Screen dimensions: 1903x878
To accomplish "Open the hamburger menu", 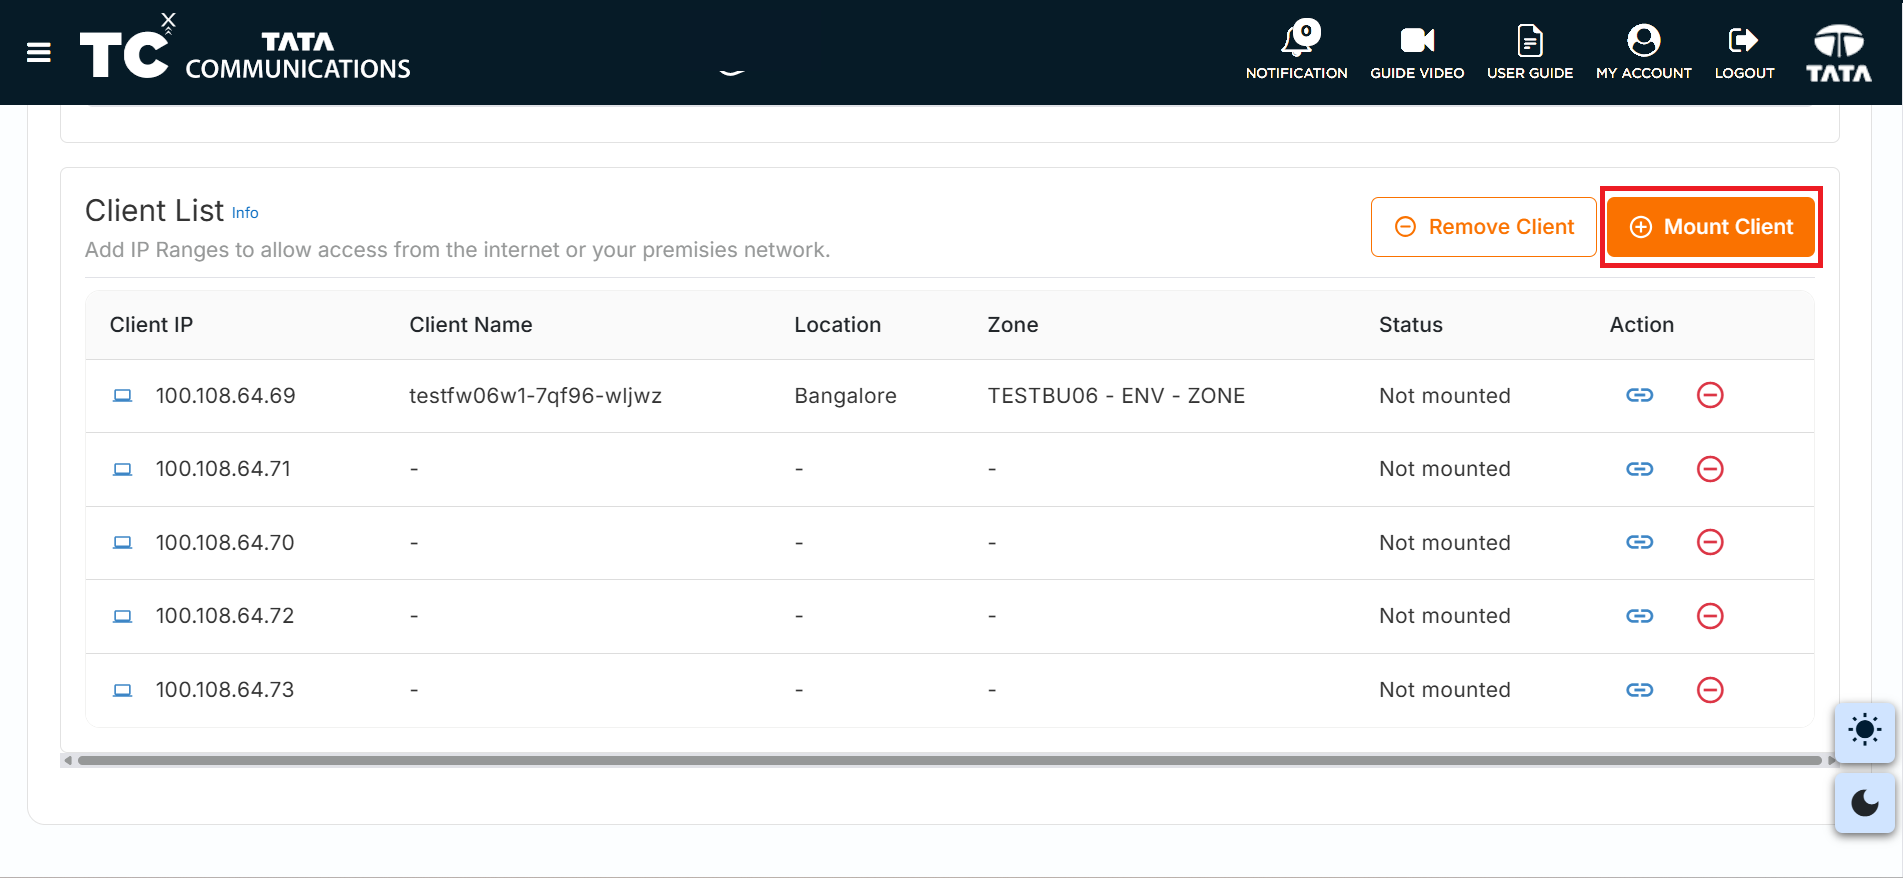I will point(39,53).
